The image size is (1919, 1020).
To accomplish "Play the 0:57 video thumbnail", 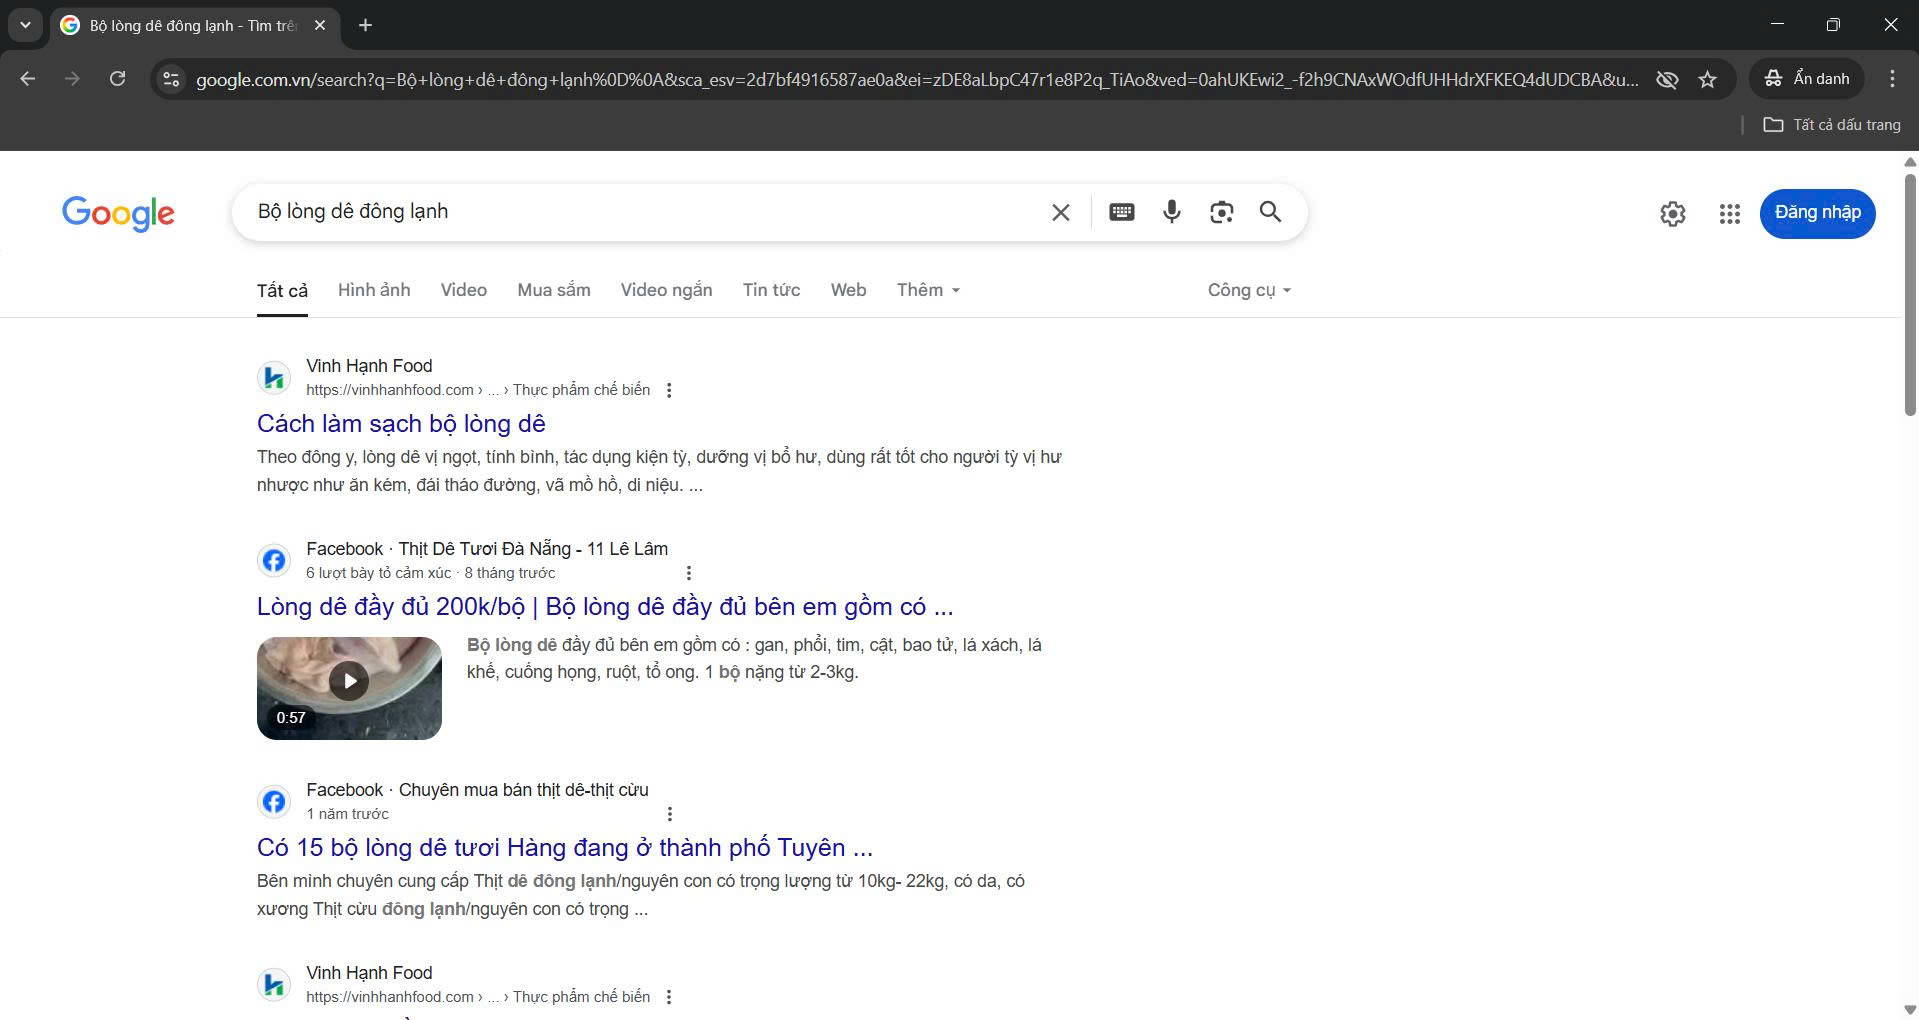I will click(x=349, y=688).
